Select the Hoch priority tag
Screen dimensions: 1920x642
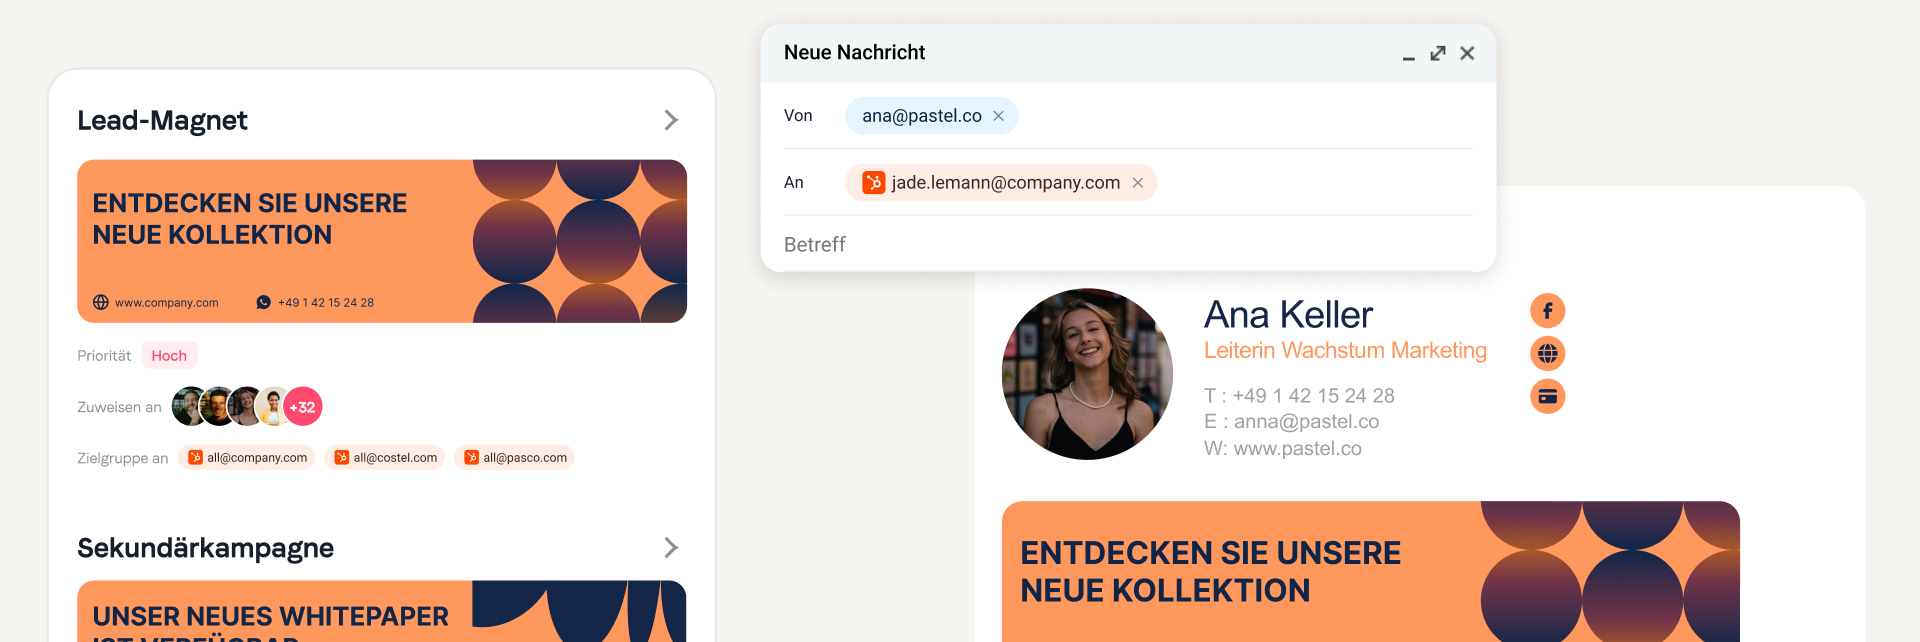tap(169, 355)
